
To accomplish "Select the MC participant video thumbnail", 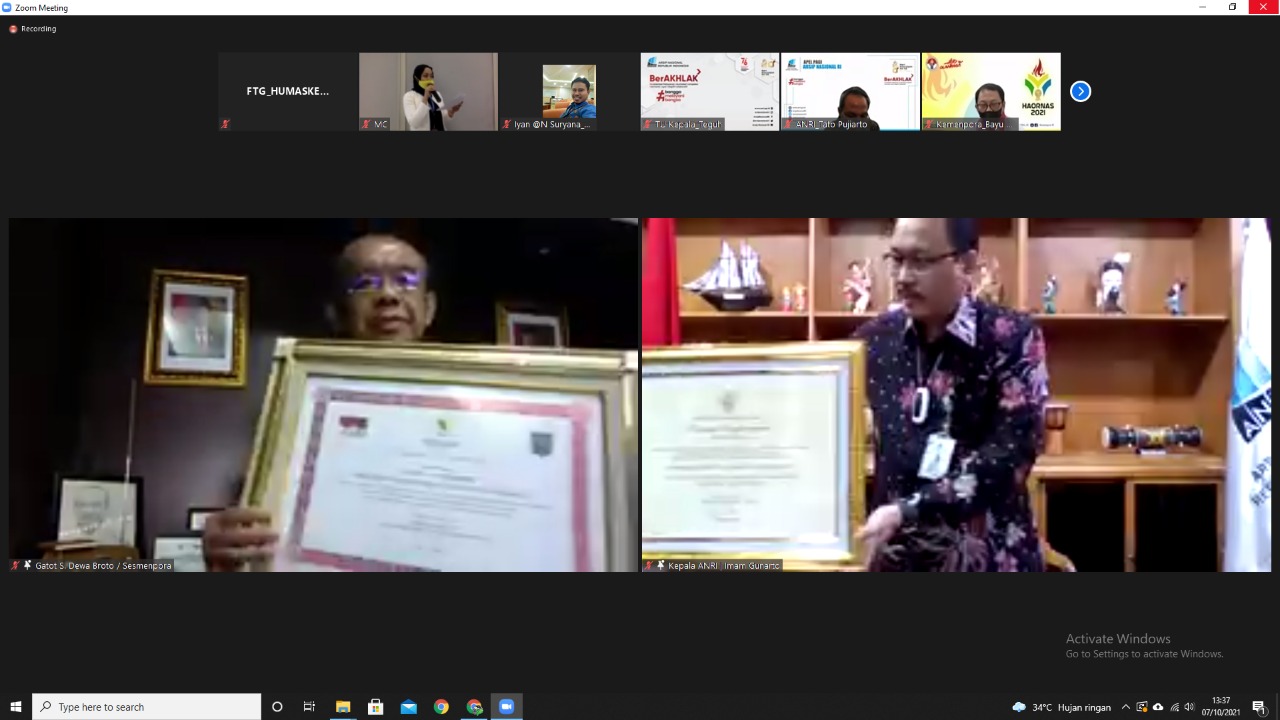I will coord(428,91).
